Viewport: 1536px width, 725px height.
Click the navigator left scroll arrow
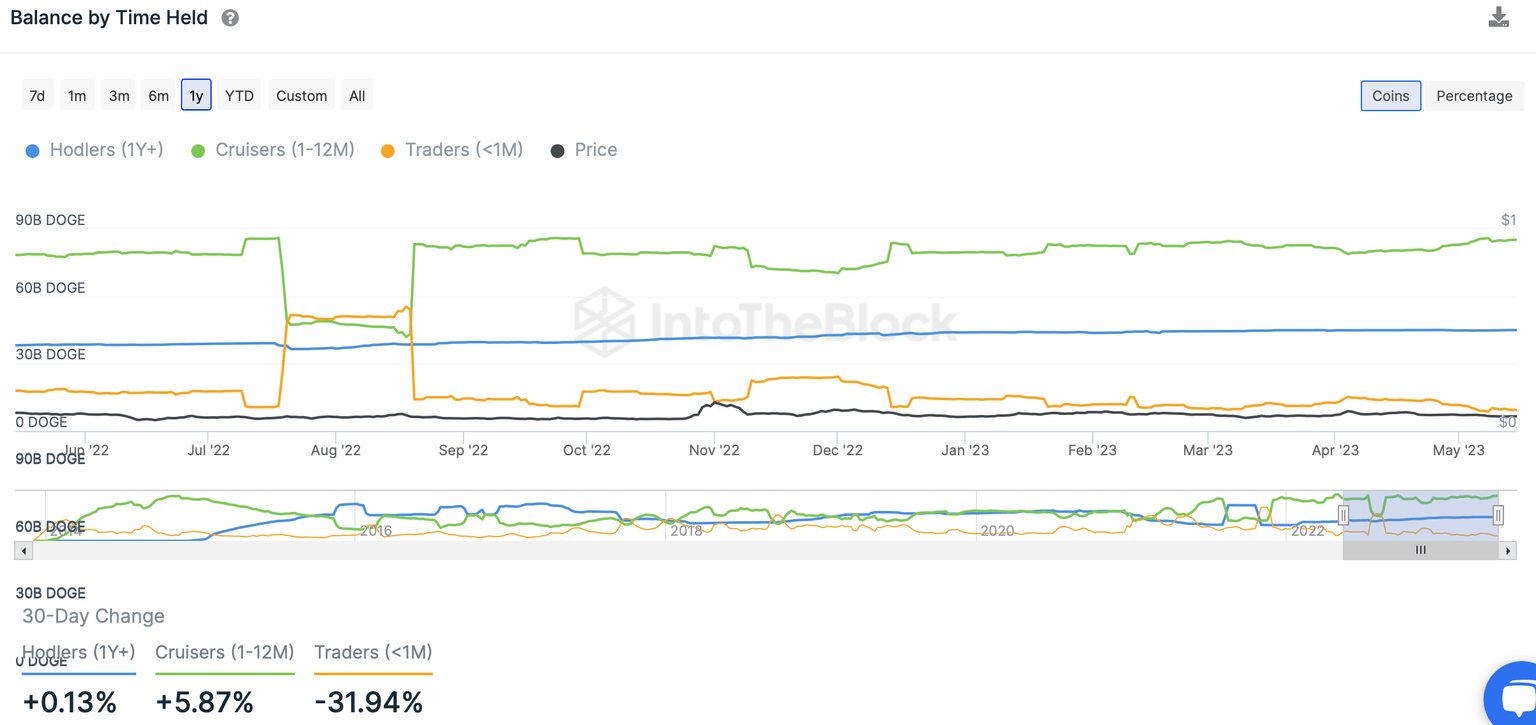coord(23,550)
